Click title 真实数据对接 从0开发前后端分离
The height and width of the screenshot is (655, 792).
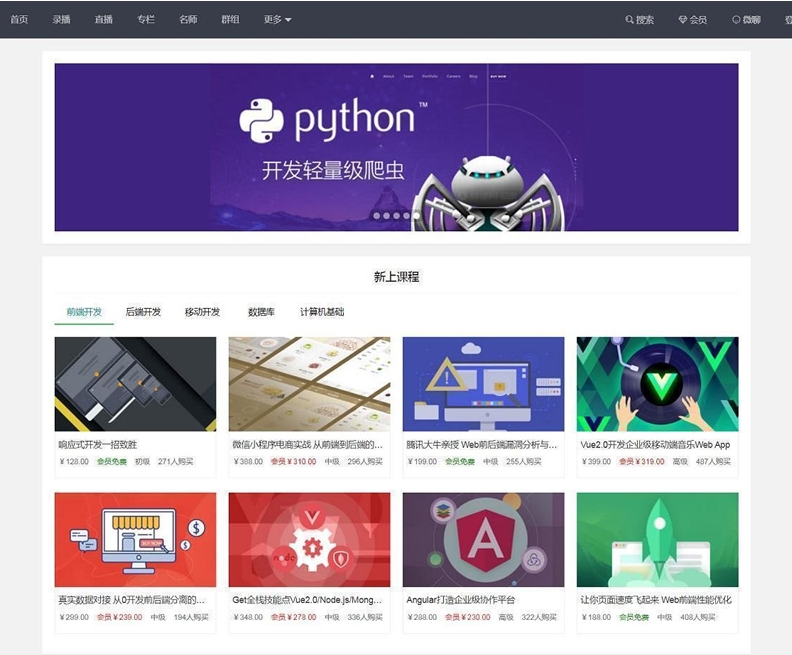132,600
